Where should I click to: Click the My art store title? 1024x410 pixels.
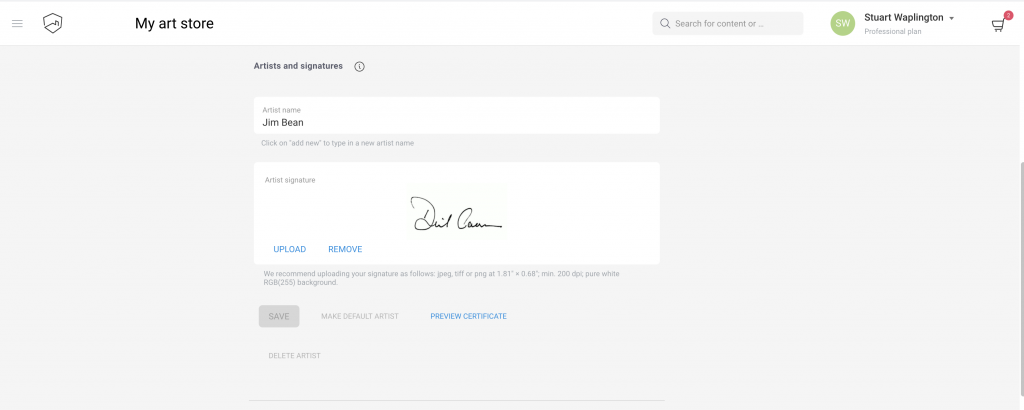coord(174,24)
